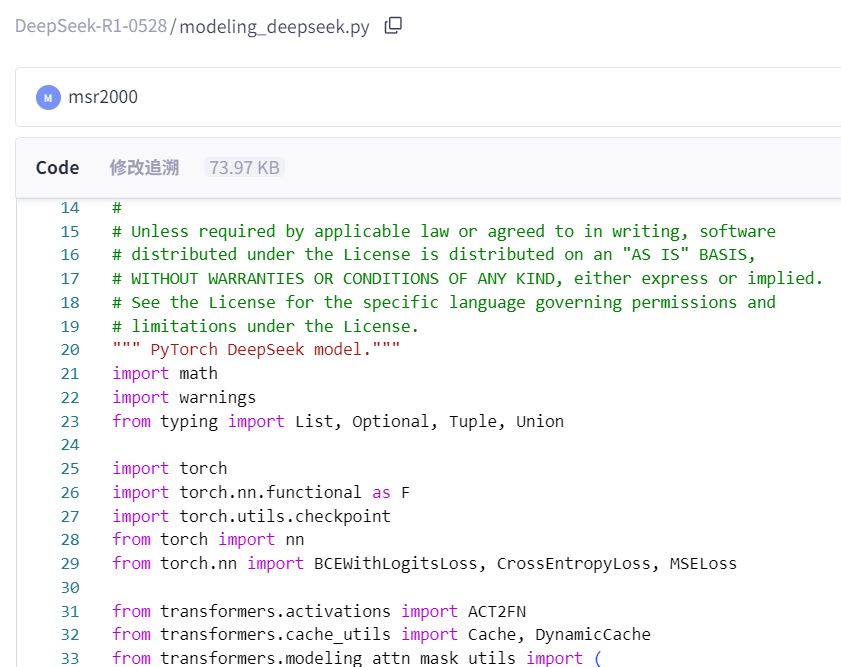The image size is (841, 667).
Task: Click the "import warnings" code line
Action: (184, 397)
